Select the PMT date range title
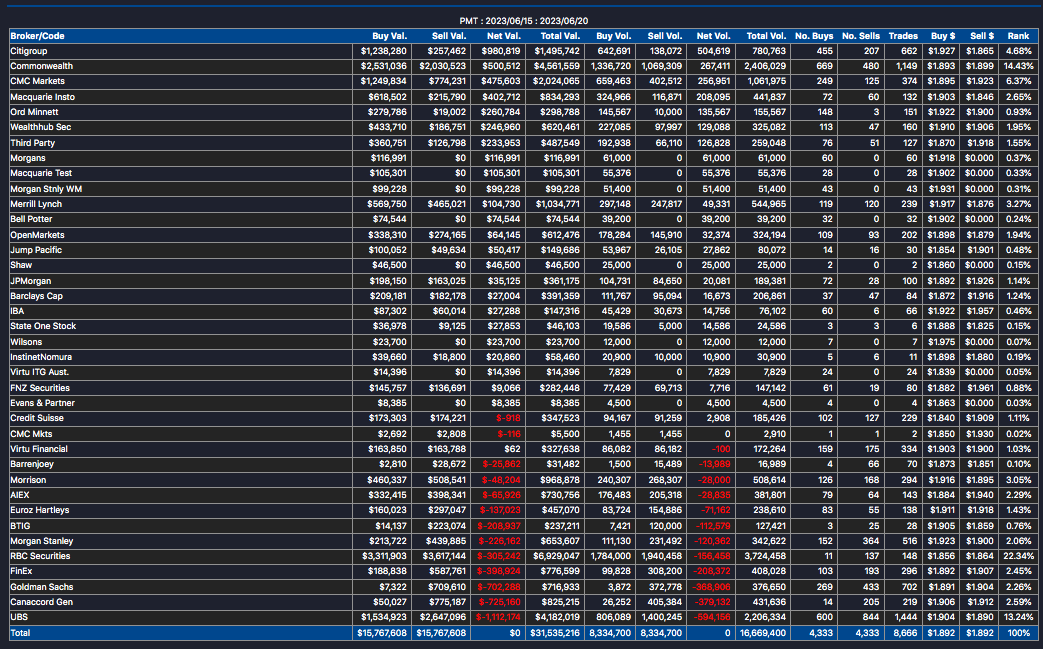The height and width of the screenshot is (649, 1043). 523,21
